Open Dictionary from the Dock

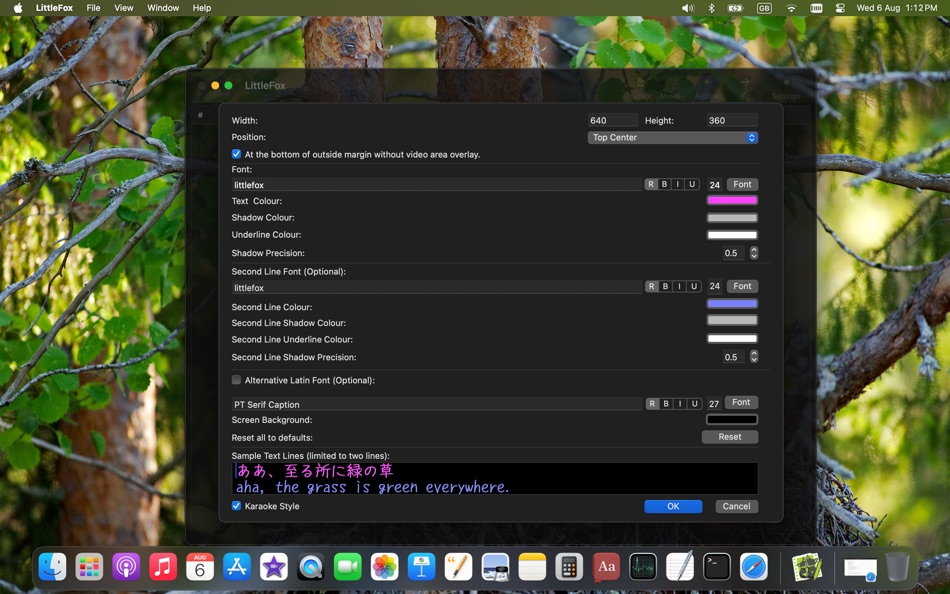coord(606,567)
